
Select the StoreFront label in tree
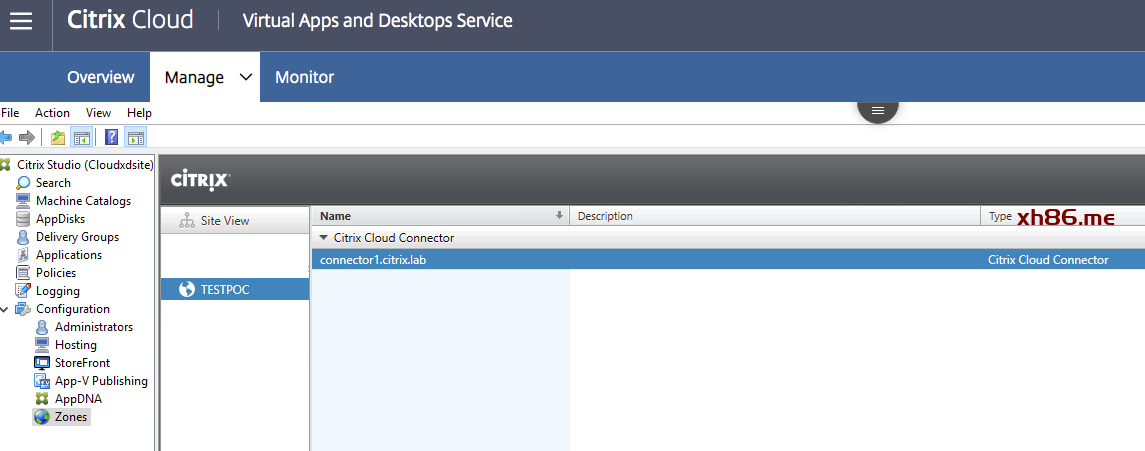click(83, 363)
